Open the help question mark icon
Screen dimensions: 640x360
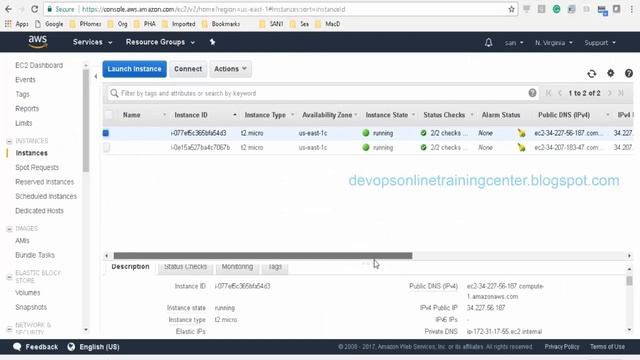click(629, 73)
